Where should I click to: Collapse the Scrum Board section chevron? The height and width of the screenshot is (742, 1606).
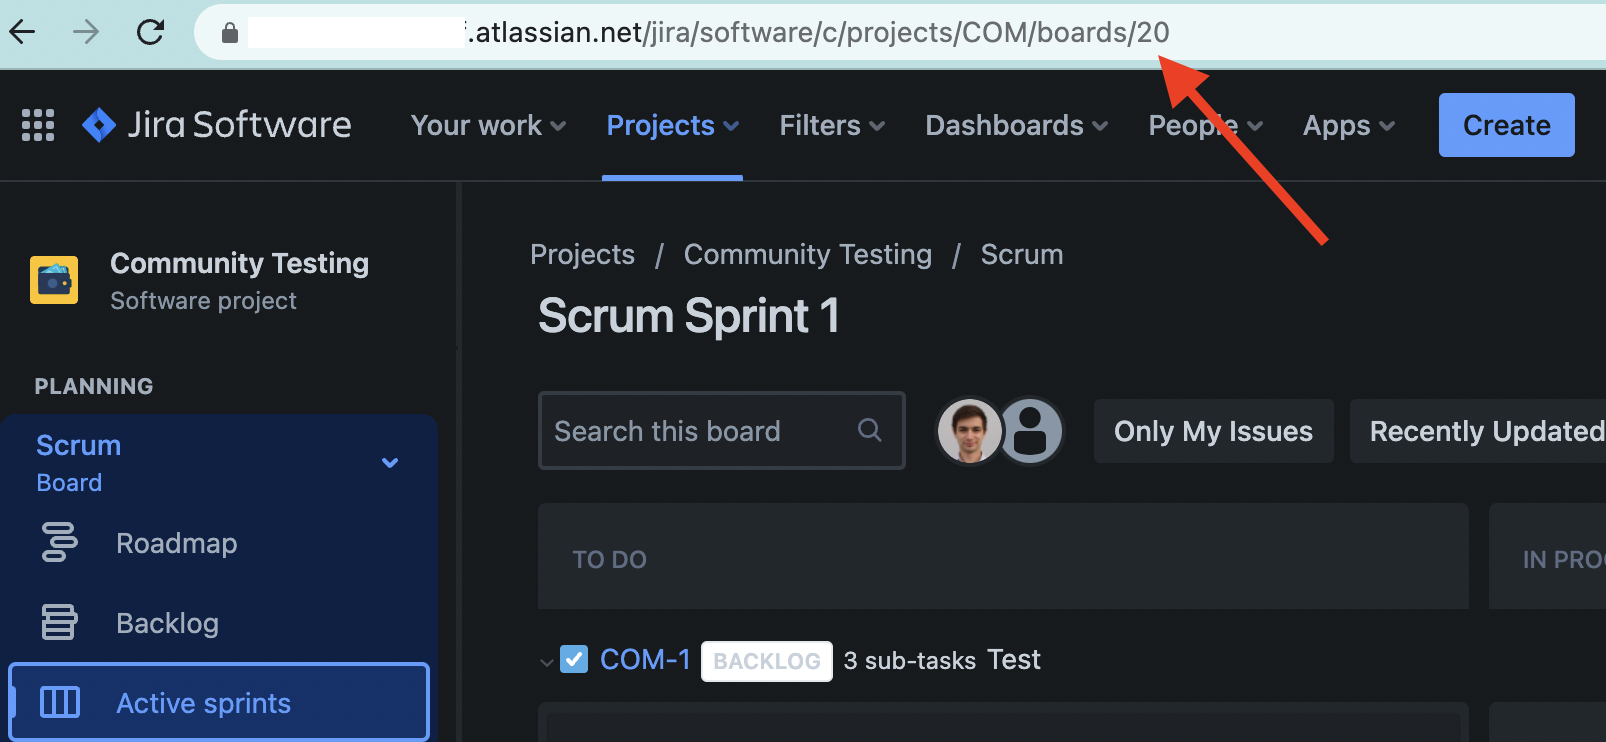pos(390,462)
